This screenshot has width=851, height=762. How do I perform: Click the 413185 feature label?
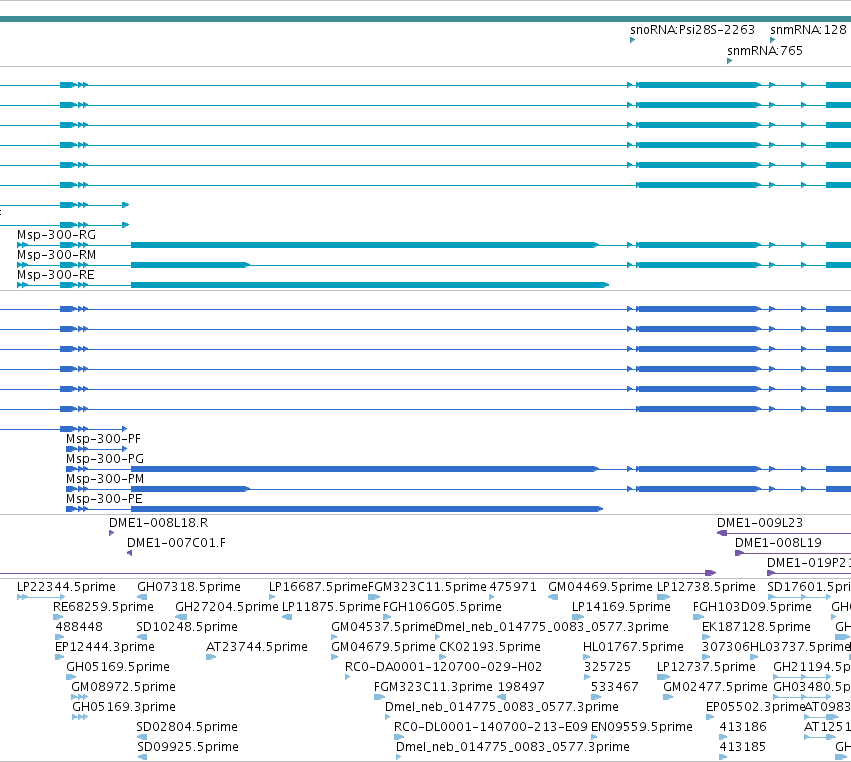[x=742, y=748]
